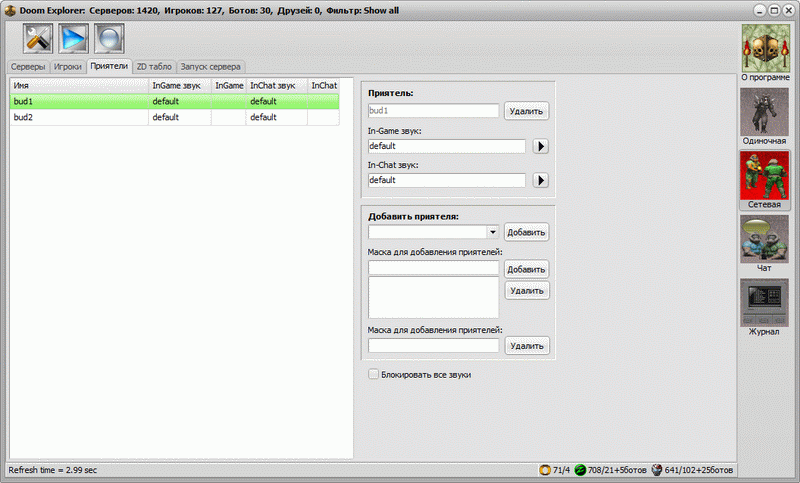Switch to the Серверы tab
This screenshot has height=483, width=800.
tap(28, 67)
